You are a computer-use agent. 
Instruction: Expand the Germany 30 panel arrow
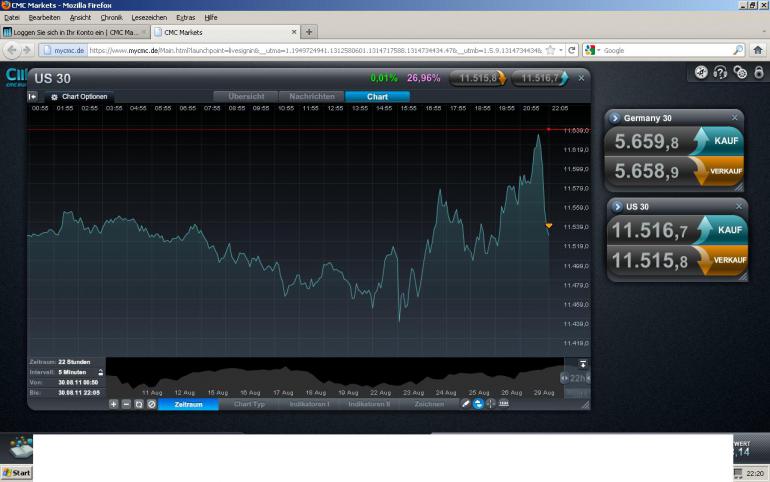pos(614,118)
